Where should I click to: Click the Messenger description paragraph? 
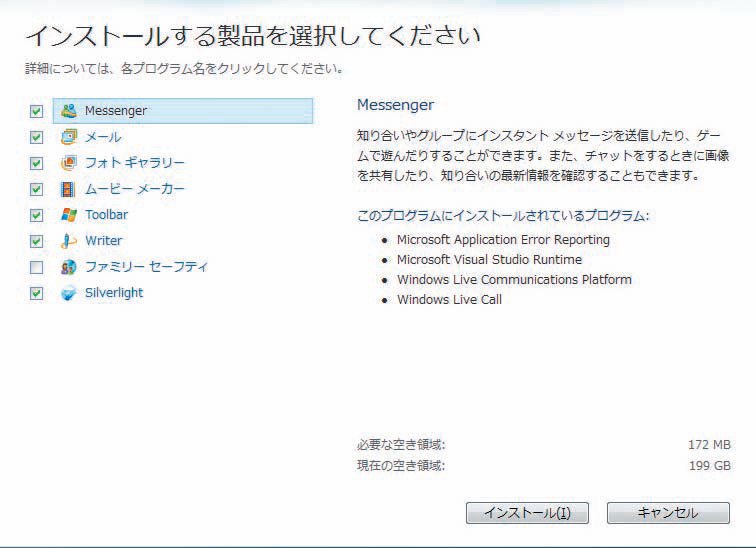[x=543, y=155]
